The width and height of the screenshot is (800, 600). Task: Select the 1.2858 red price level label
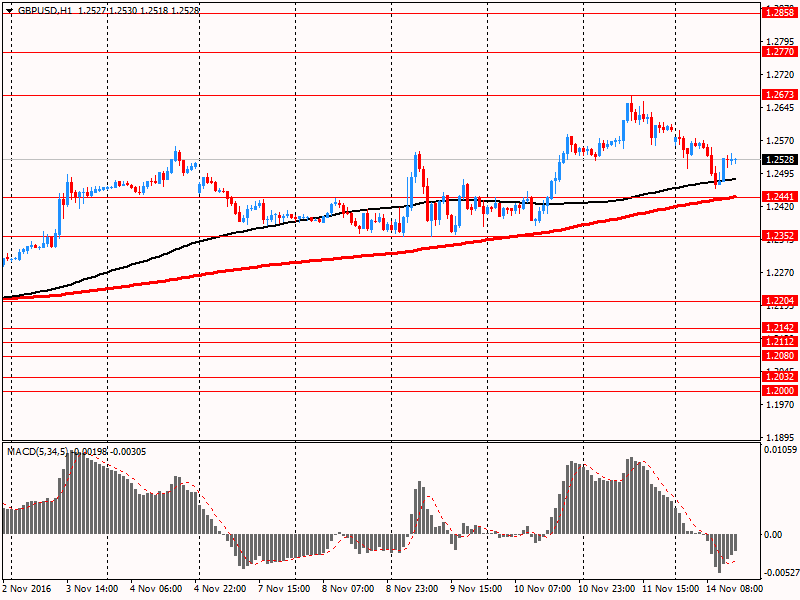[780, 13]
